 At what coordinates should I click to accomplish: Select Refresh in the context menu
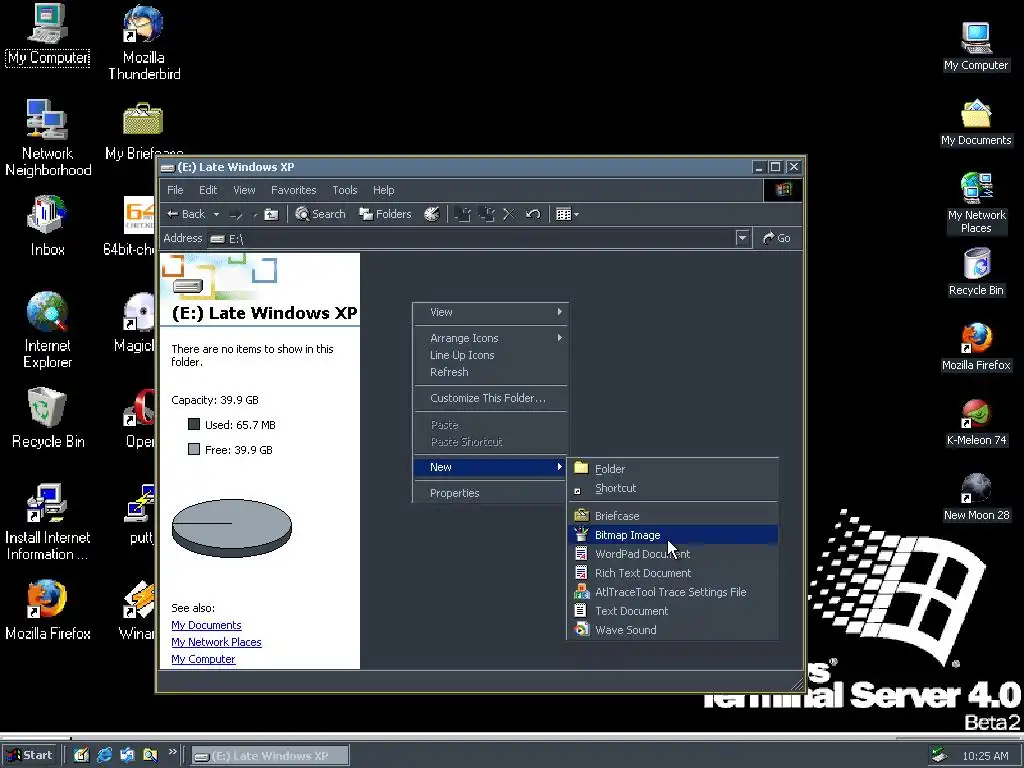coord(490,372)
